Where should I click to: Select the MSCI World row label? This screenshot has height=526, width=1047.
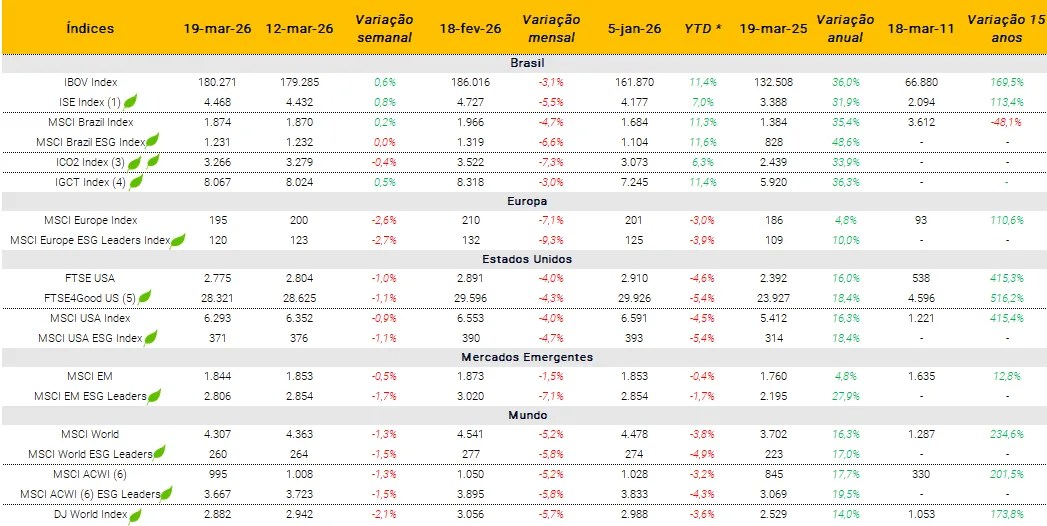click(90, 434)
